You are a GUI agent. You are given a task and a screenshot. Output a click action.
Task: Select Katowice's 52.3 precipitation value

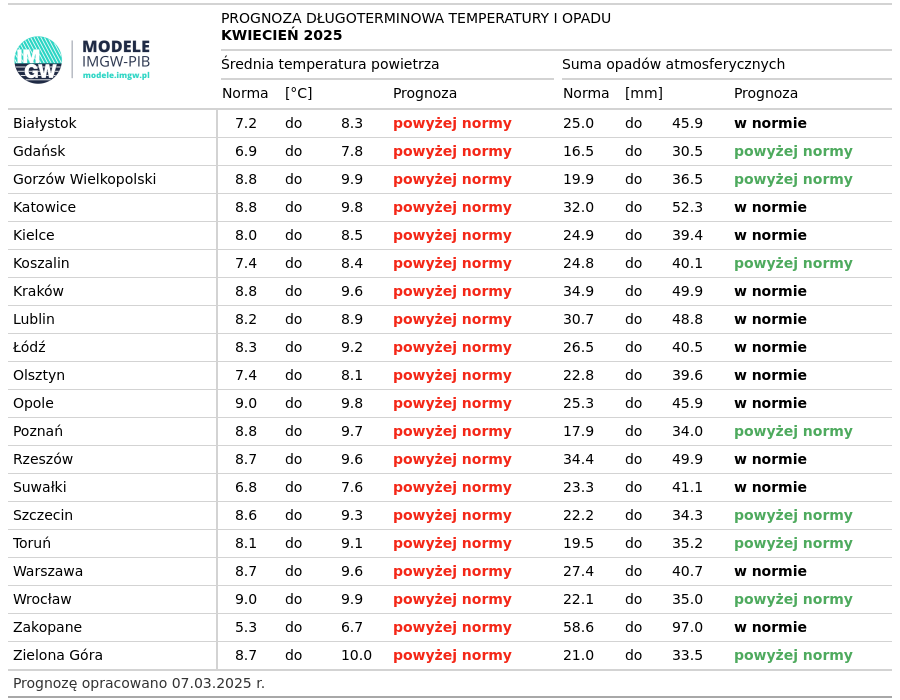[x=688, y=207]
